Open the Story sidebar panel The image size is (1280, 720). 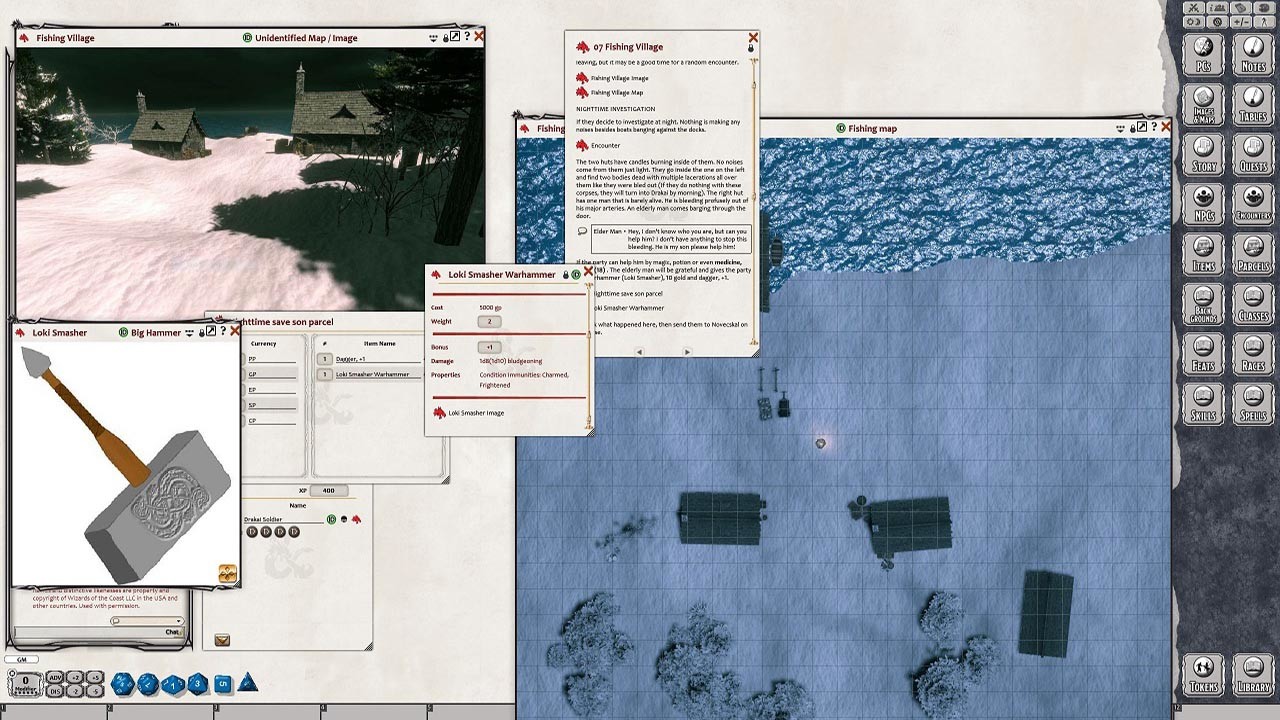tap(1203, 155)
